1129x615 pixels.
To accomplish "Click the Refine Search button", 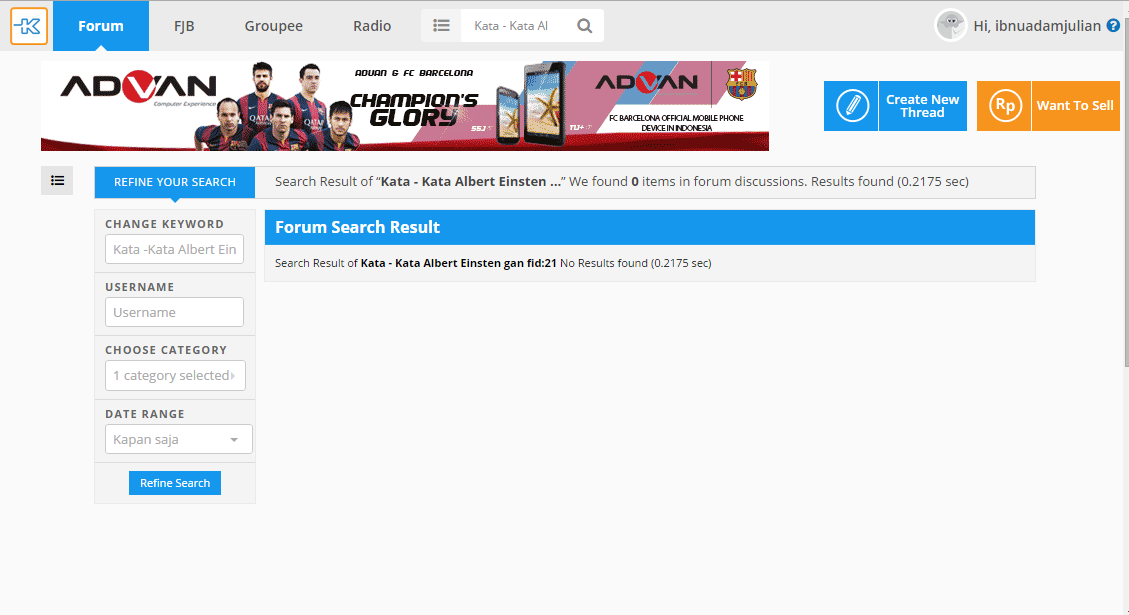I will [175, 483].
